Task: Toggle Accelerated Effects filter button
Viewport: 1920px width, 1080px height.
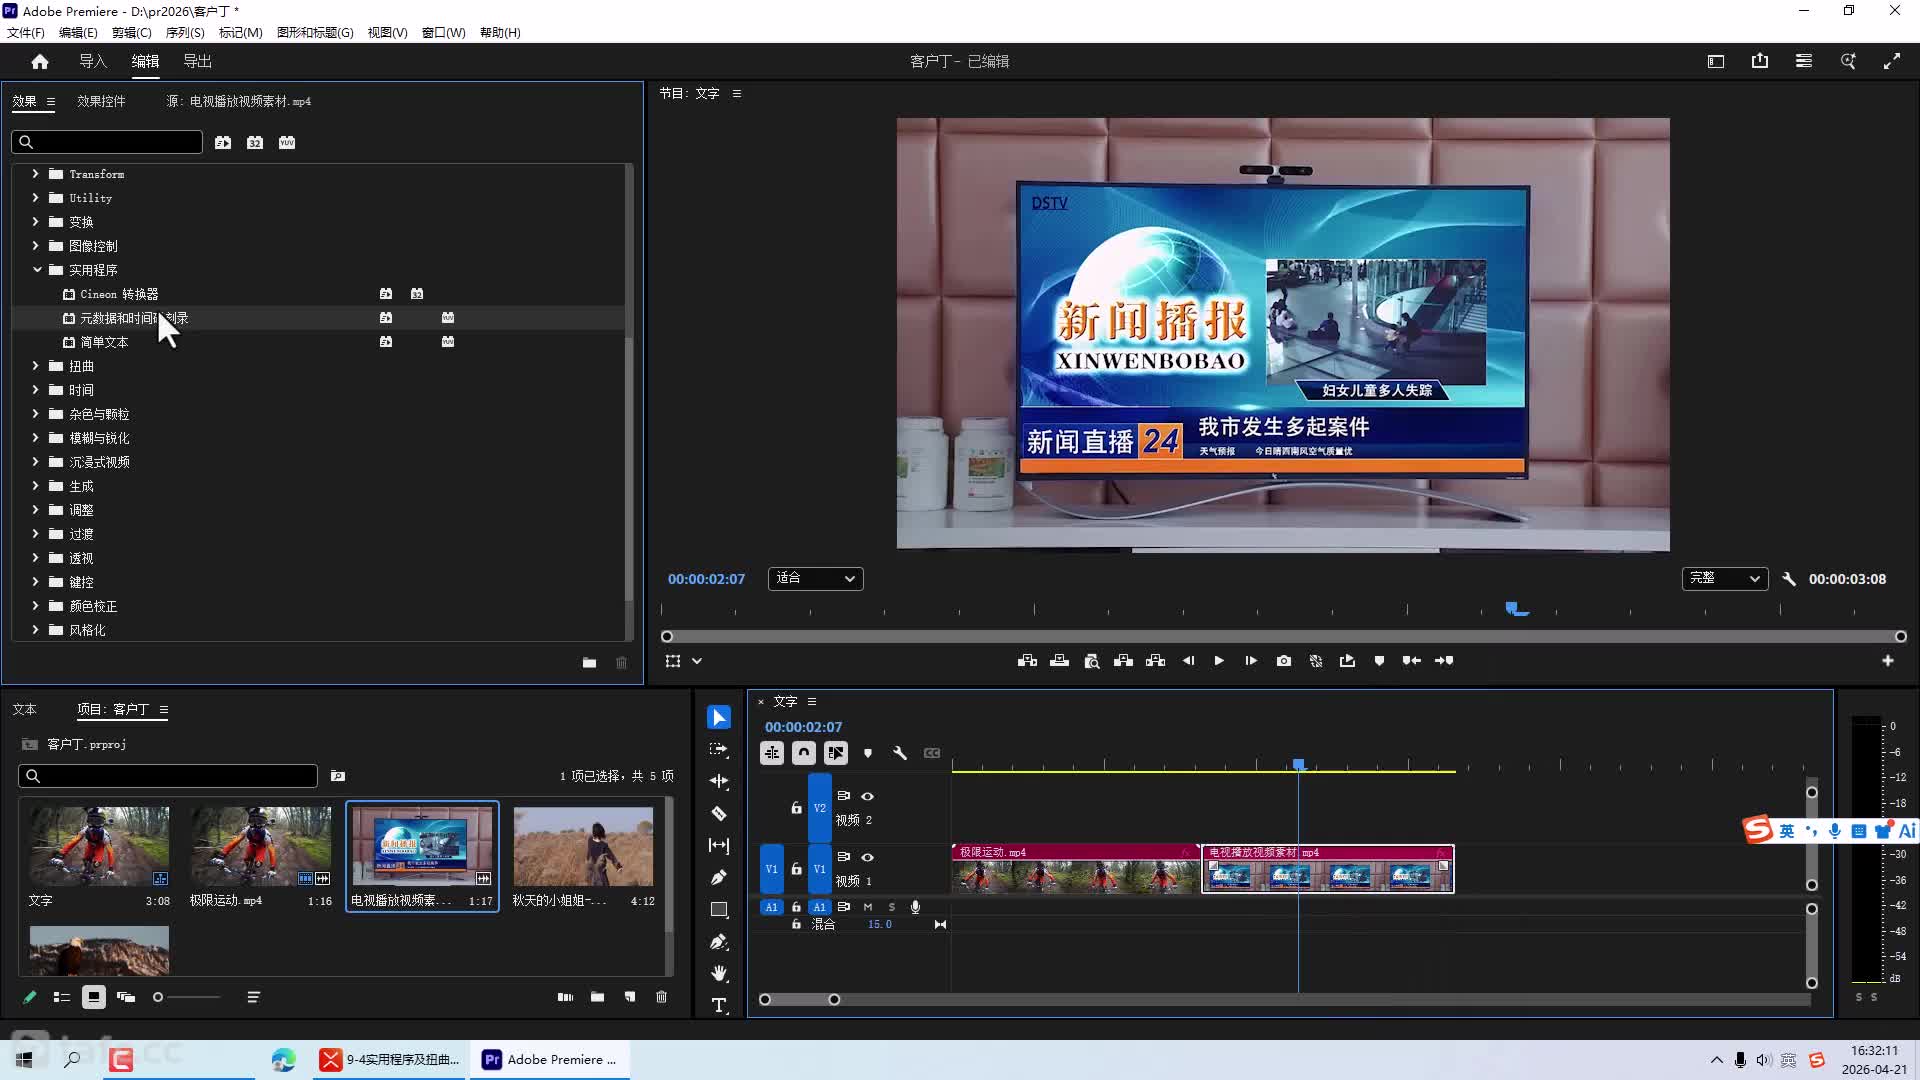Action: (x=223, y=142)
